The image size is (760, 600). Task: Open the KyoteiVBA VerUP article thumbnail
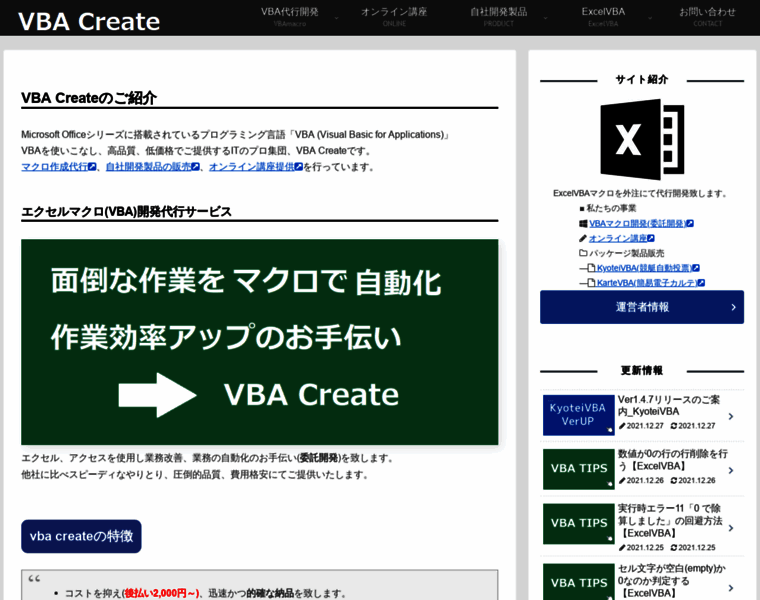click(x=578, y=415)
